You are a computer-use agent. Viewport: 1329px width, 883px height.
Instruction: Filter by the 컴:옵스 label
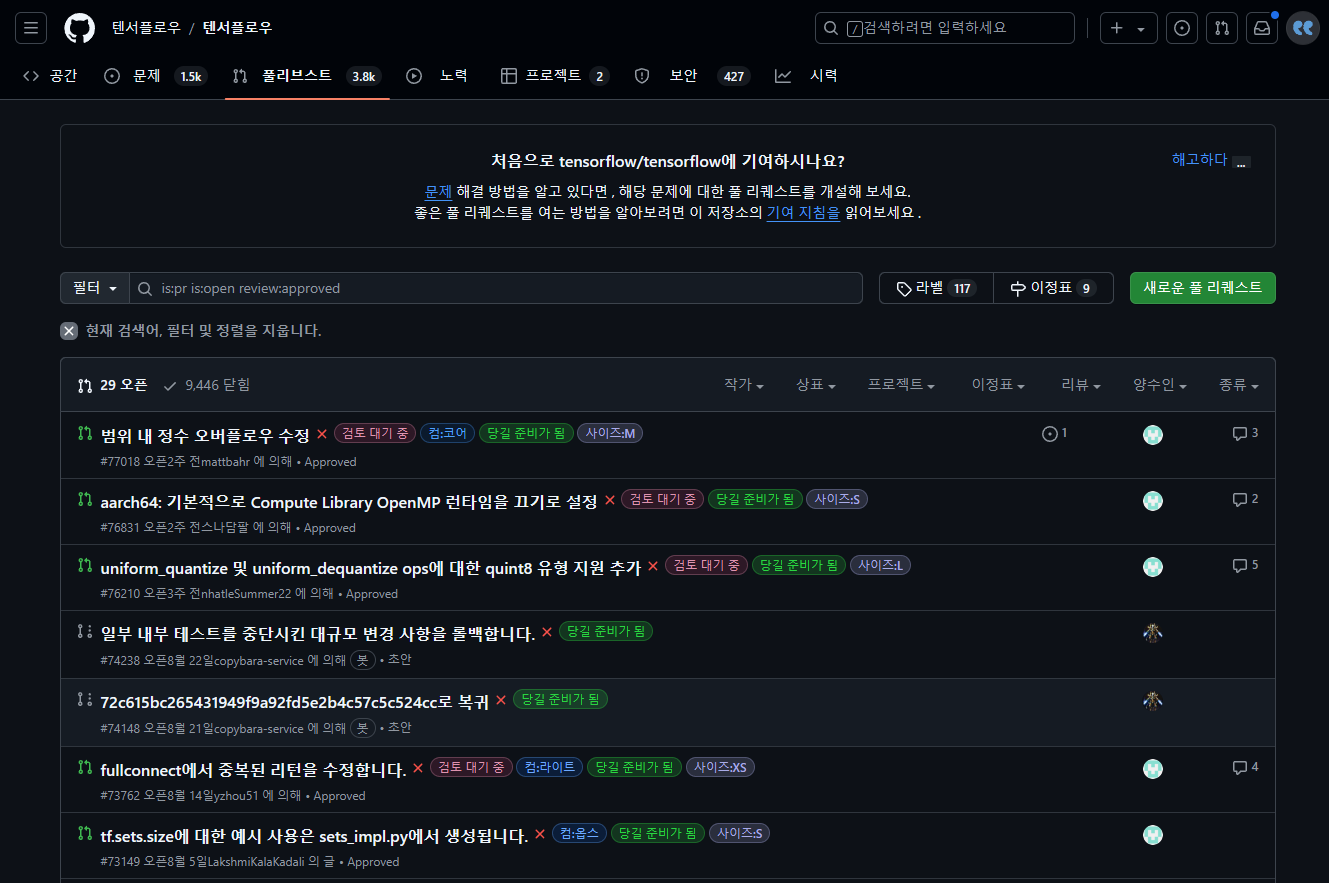[579, 833]
